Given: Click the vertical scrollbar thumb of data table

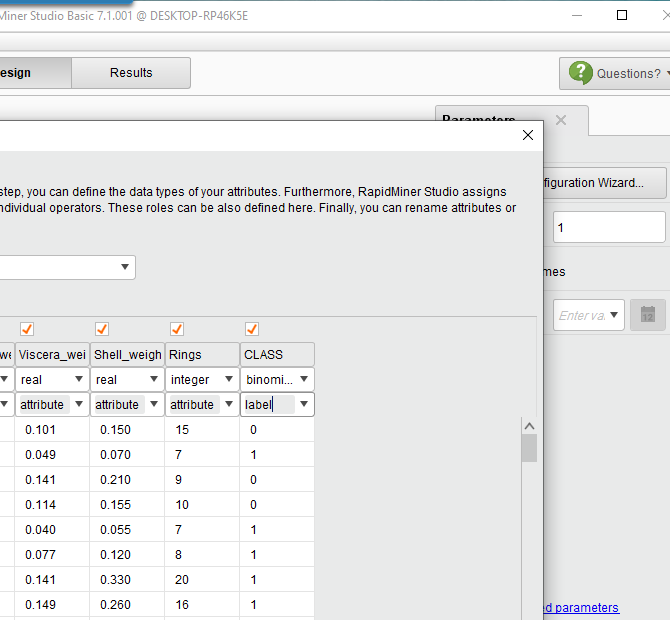Looking at the screenshot, I should tap(529, 448).
